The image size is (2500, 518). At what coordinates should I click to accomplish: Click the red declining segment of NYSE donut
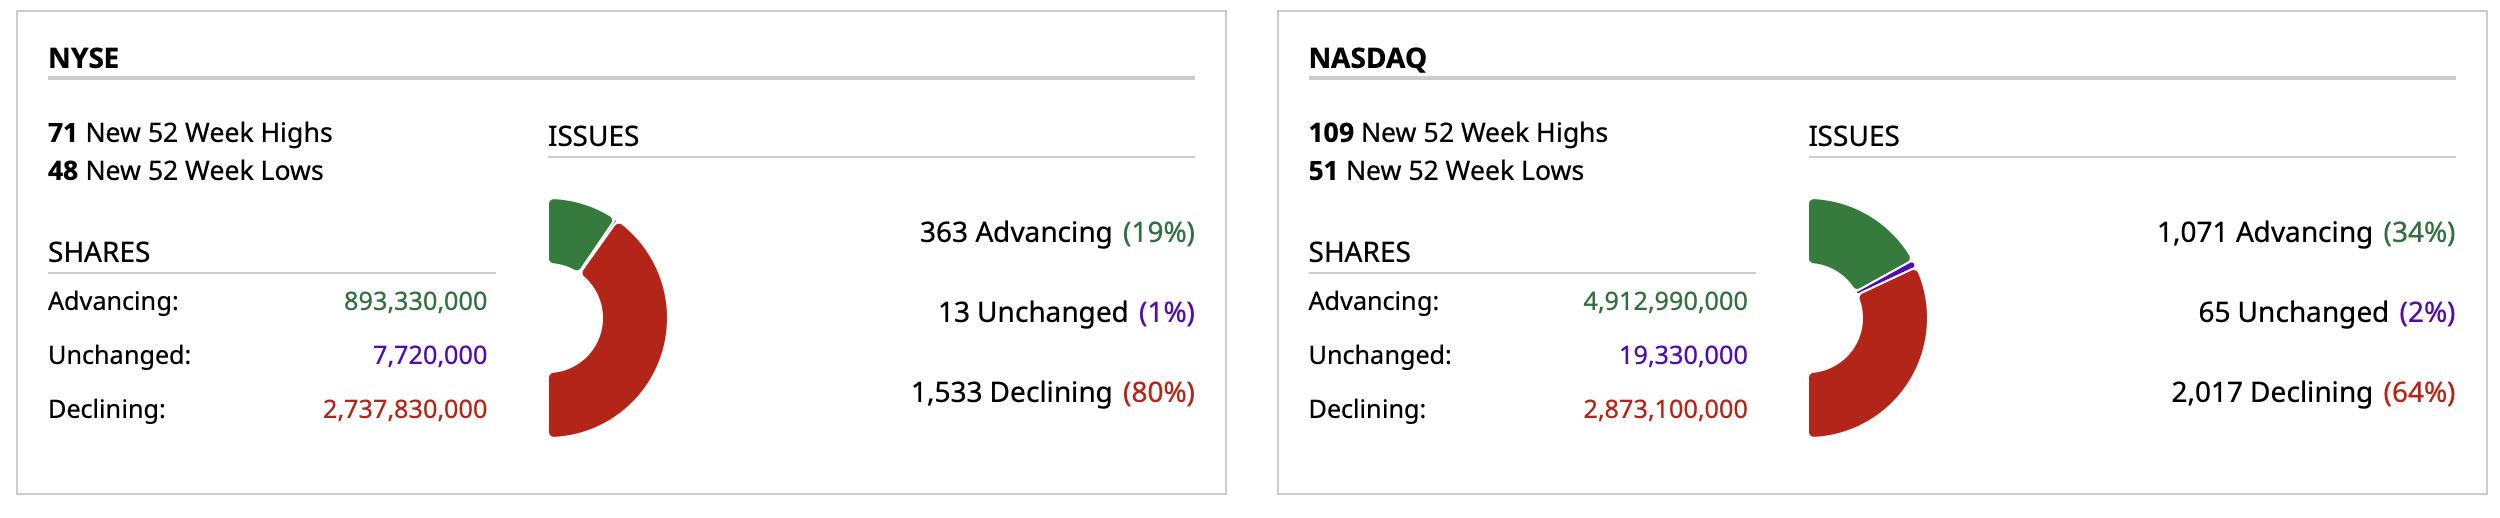tap(628, 330)
